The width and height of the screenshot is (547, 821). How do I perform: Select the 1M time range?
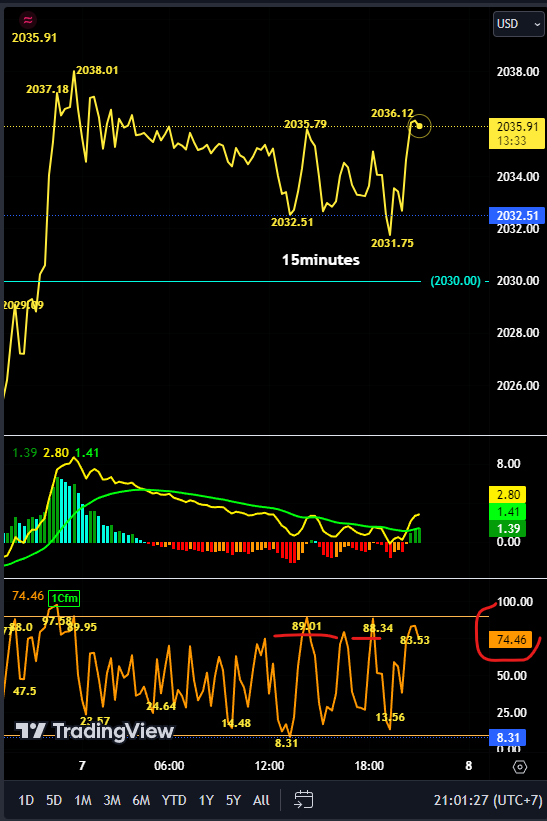83,800
